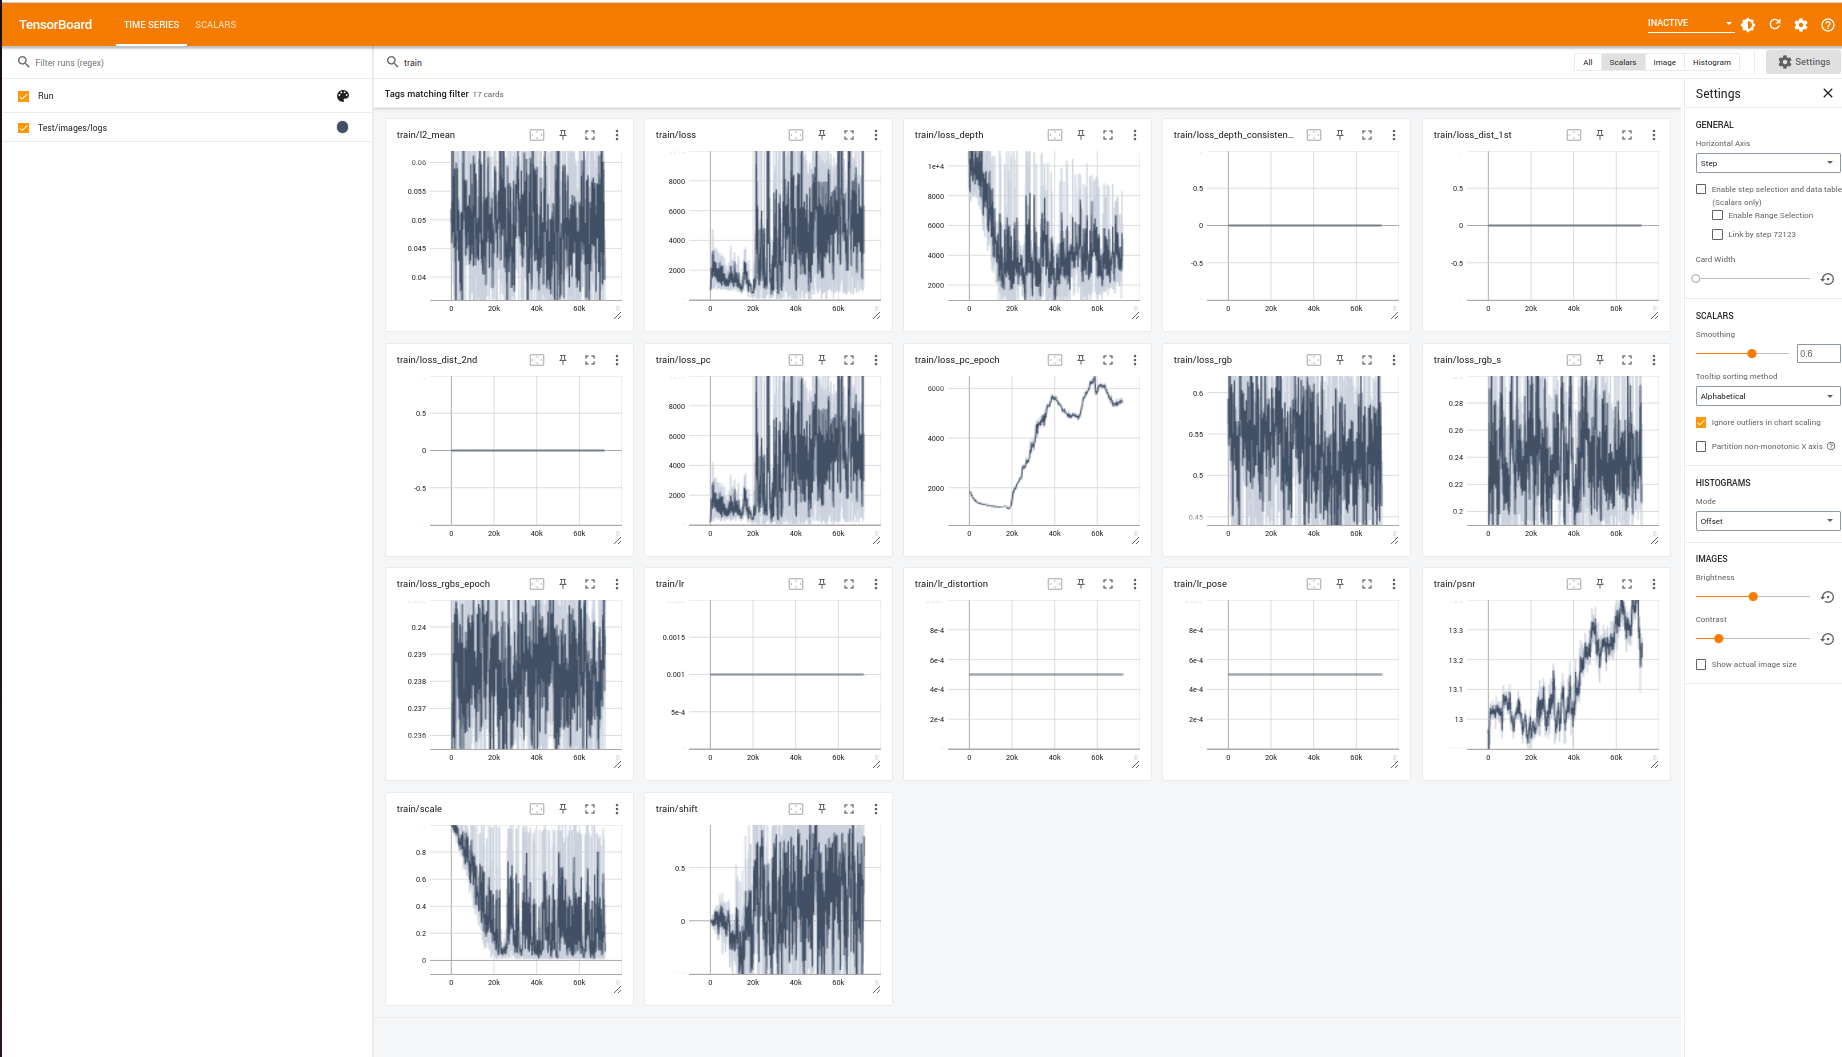This screenshot has width=1842, height=1057.
Task: Enable Partition non-monotonic X axis
Action: pyautogui.click(x=1701, y=446)
